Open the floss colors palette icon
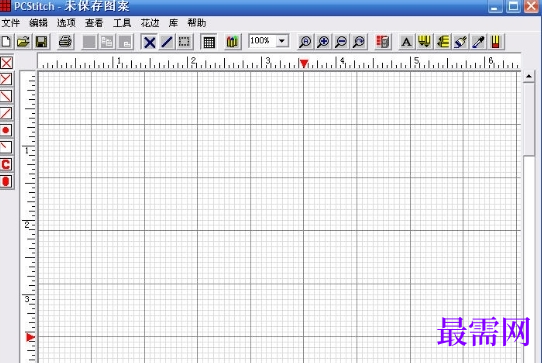This screenshot has height=363, width=549. [x=232, y=42]
